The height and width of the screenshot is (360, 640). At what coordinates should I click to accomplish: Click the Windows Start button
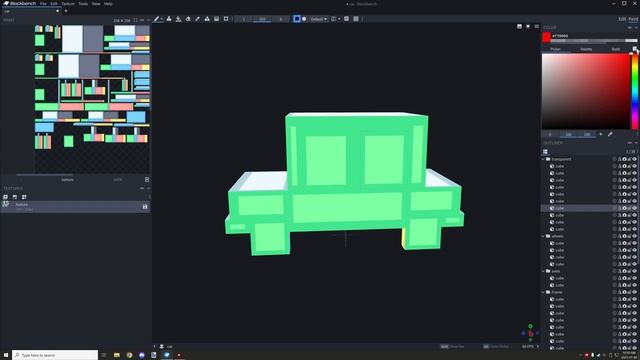6,355
